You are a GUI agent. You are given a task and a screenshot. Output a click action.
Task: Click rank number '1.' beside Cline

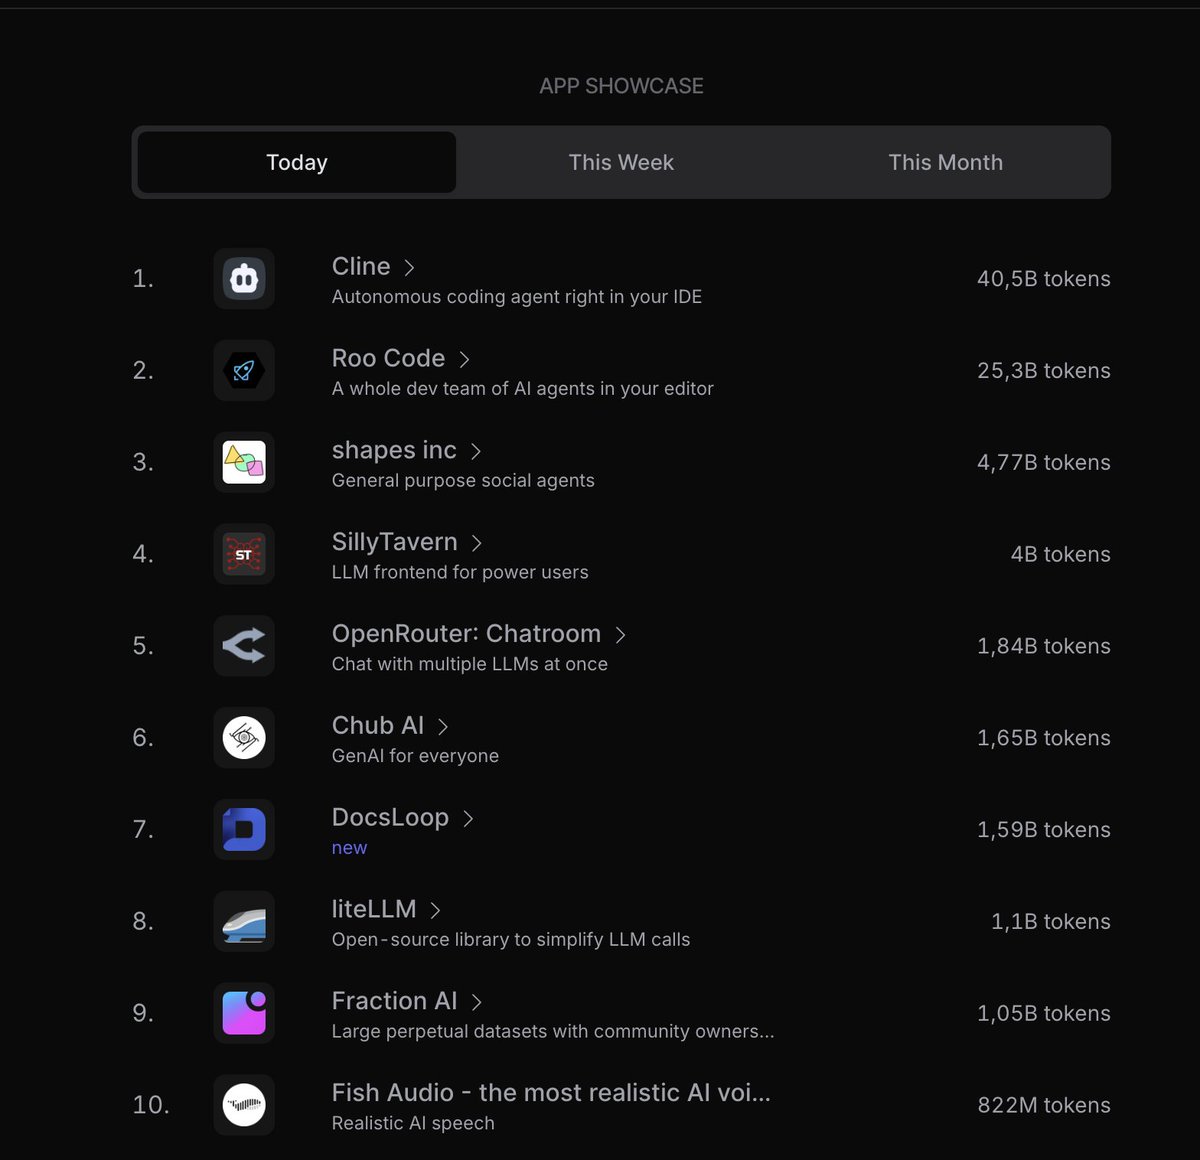[x=143, y=279]
